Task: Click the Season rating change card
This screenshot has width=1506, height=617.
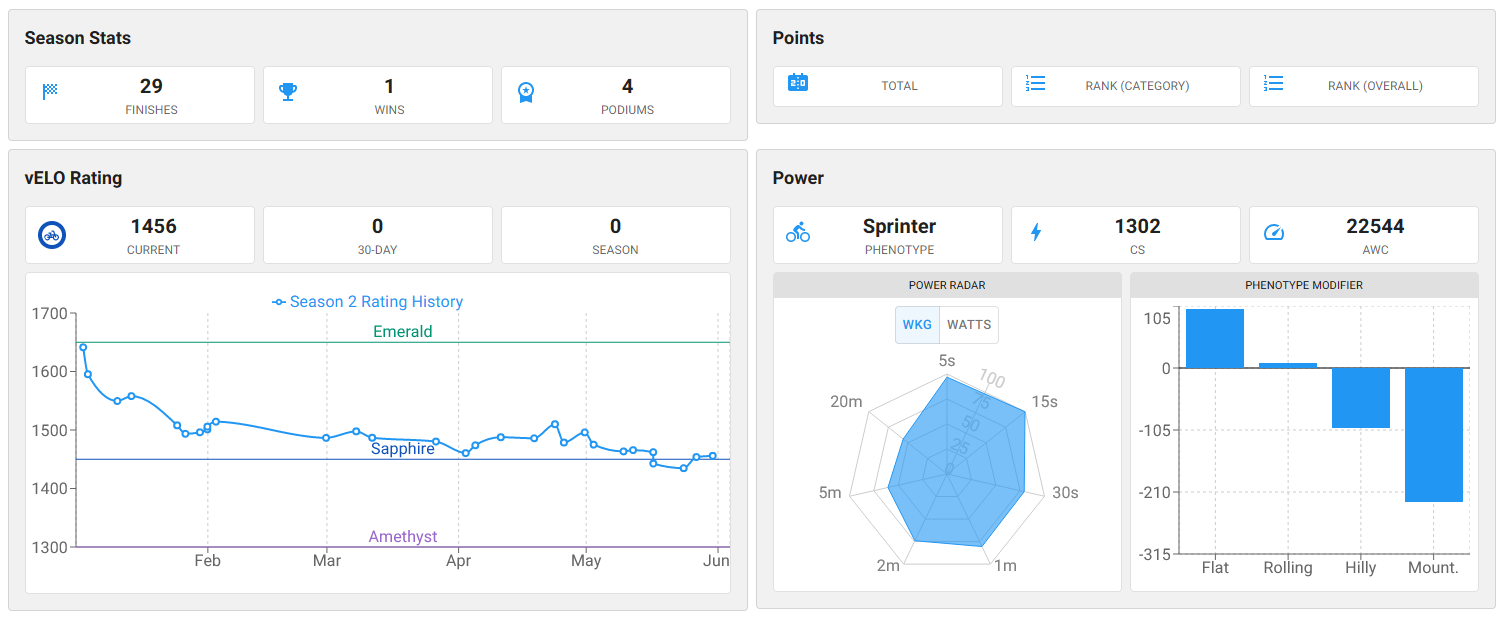Action: tap(615, 235)
